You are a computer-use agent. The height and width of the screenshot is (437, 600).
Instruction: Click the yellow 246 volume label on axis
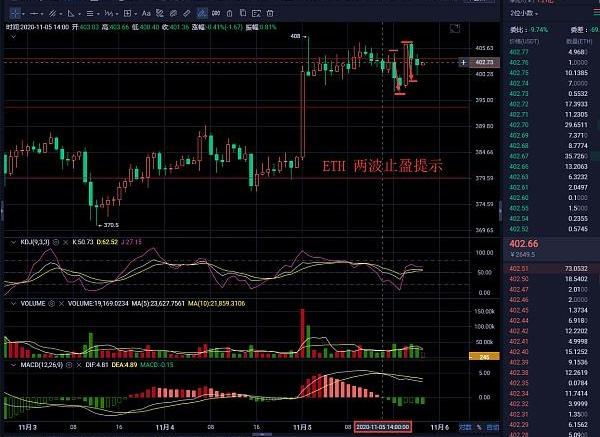click(x=481, y=357)
